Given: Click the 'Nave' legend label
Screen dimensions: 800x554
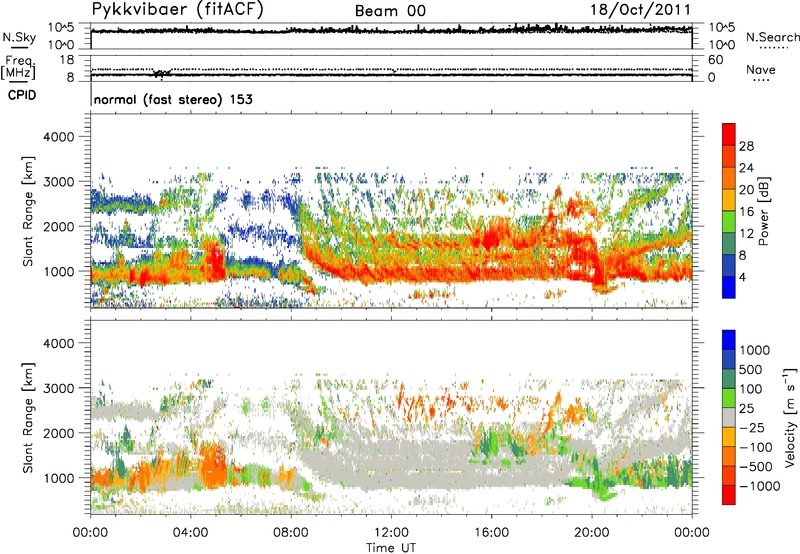Looking at the screenshot, I should click(x=761, y=69).
